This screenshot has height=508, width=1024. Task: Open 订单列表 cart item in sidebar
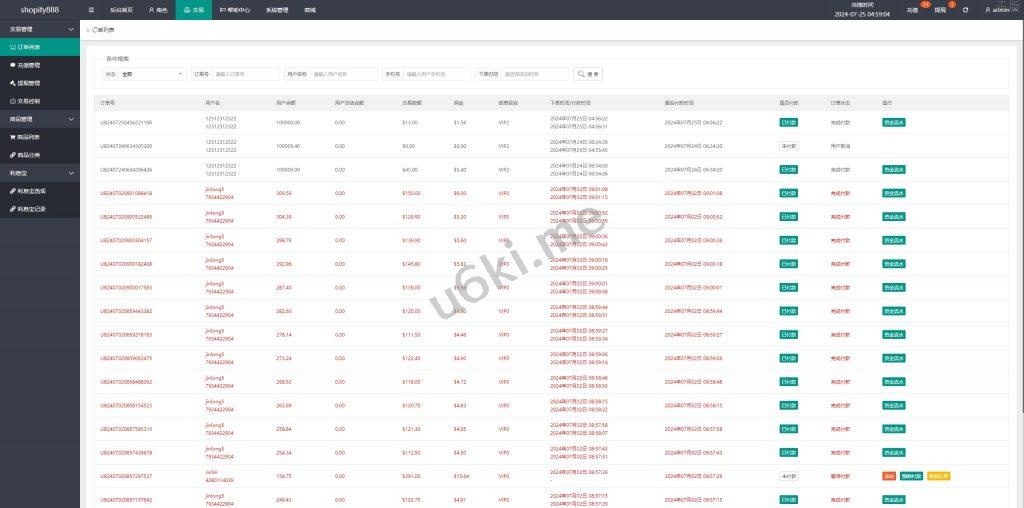click(28, 47)
